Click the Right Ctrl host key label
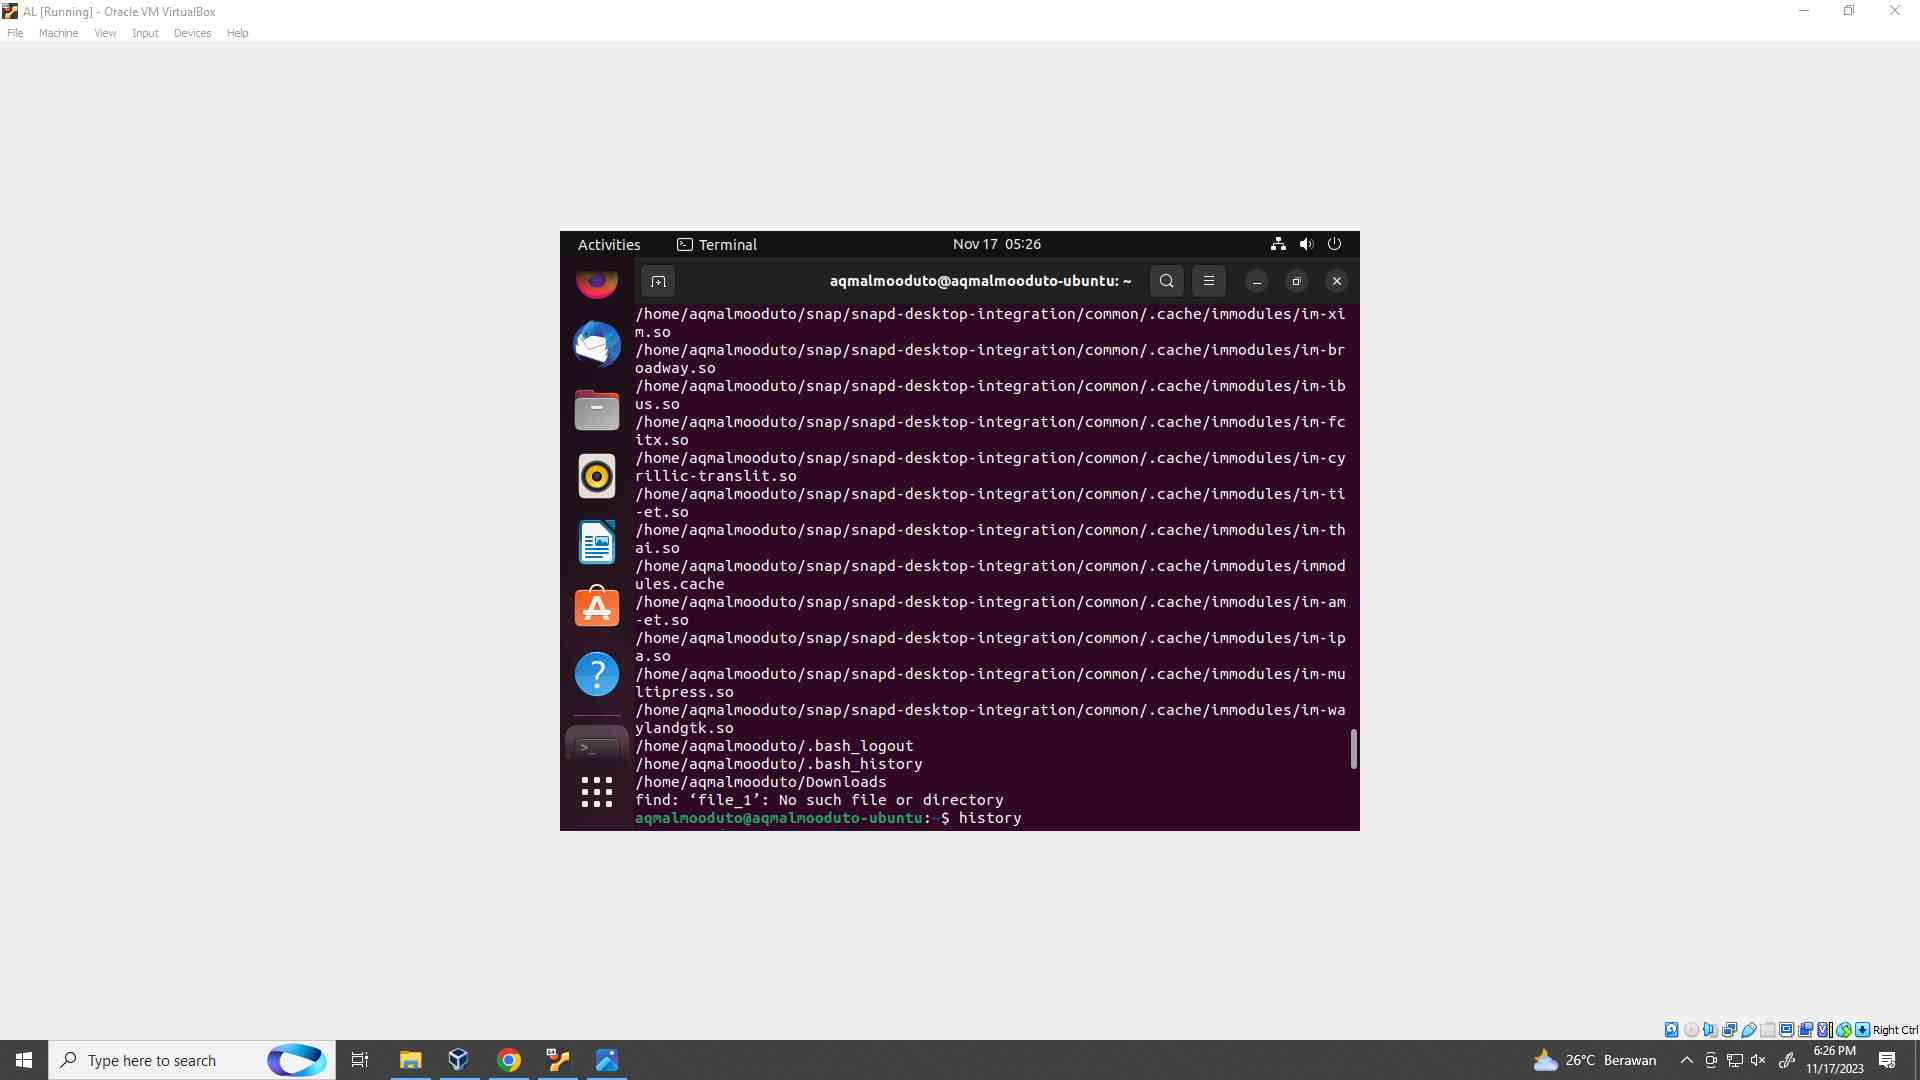 coord(1895,1030)
